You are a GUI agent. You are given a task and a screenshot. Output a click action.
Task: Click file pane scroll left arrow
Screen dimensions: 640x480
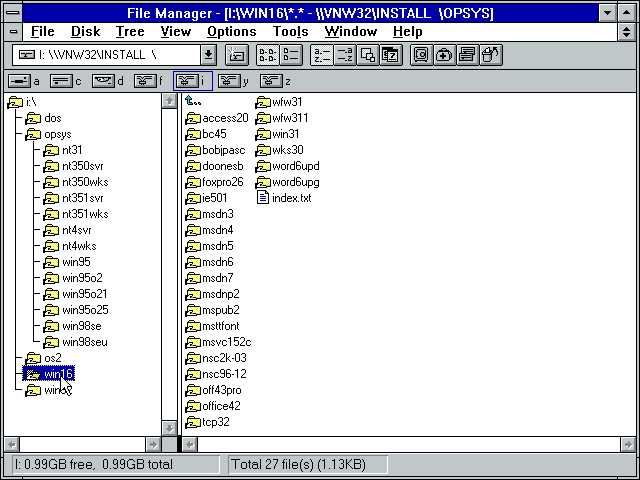coord(190,444)
